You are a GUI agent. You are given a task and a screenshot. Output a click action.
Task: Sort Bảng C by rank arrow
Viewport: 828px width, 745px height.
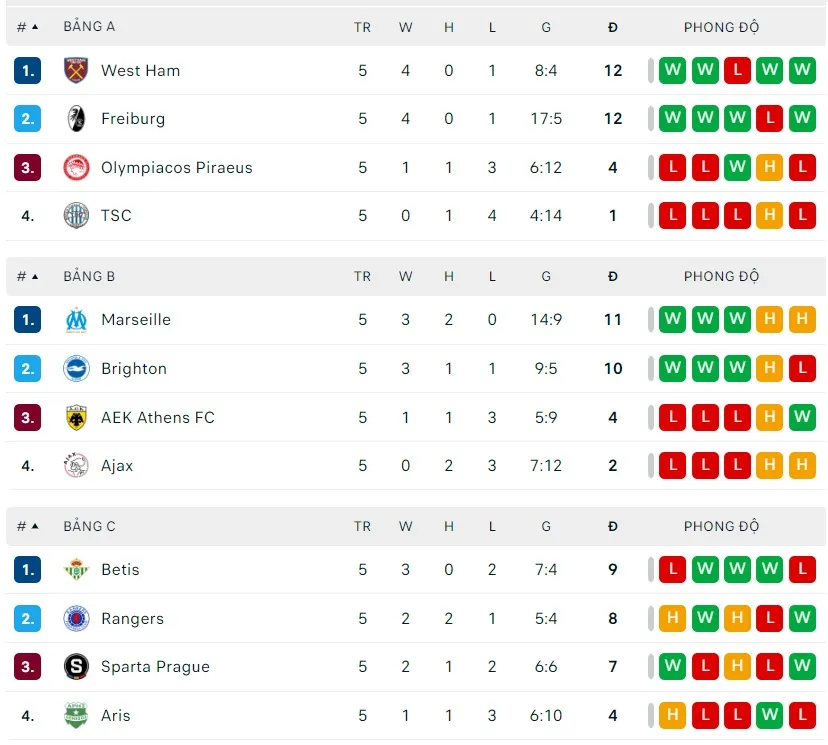(x=35, y=527)
